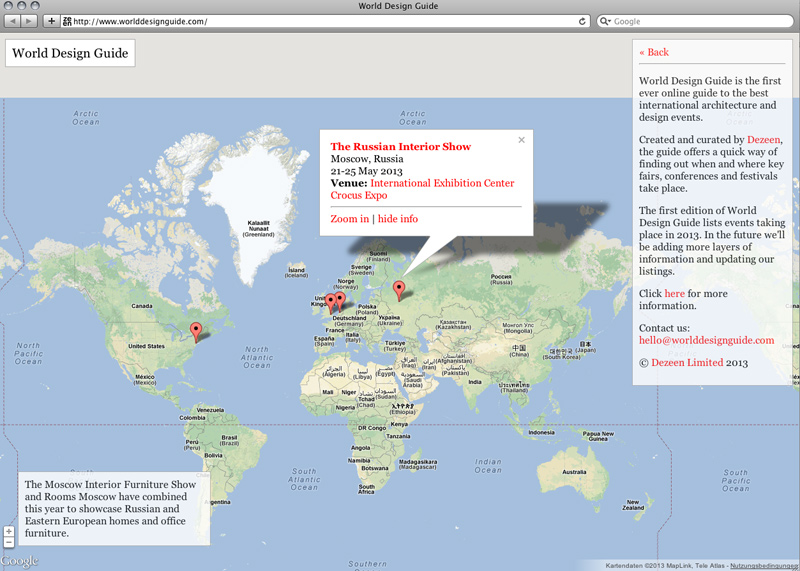
Task: Go forward with the browser forward arrow
Action: pos(29,21)
